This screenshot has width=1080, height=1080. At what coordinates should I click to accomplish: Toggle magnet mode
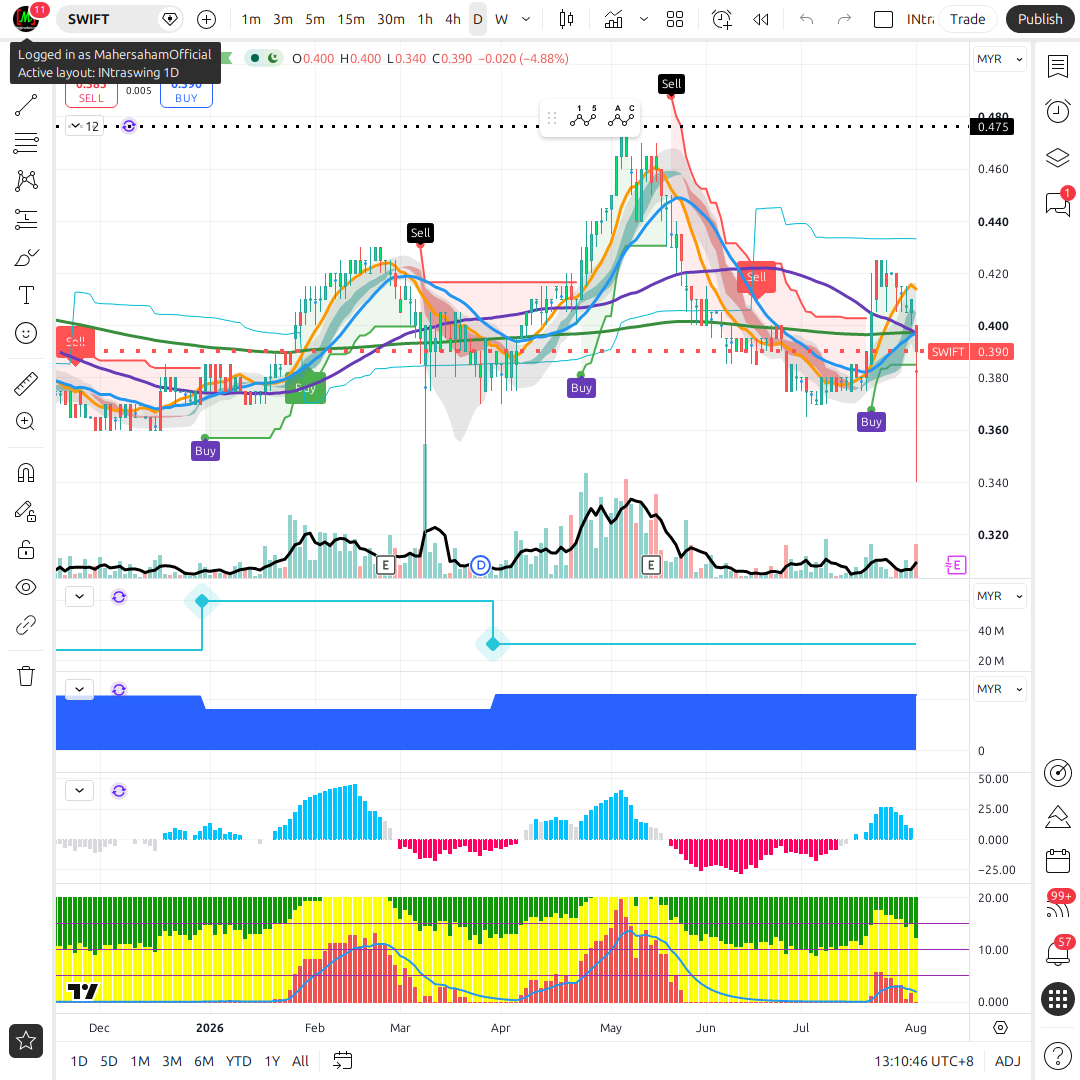pos(26,473)
